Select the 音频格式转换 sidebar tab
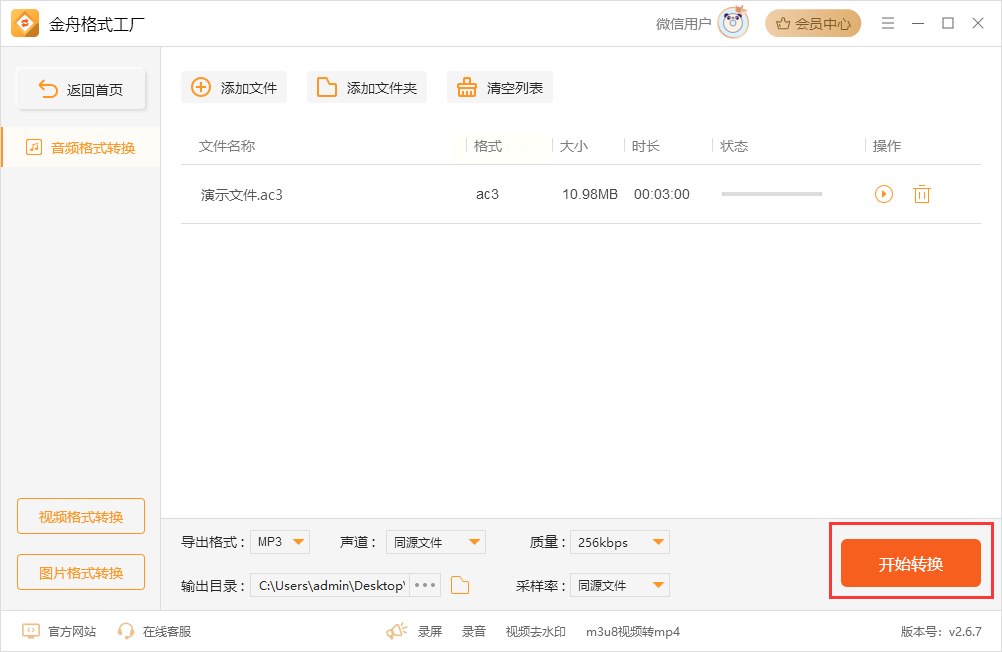Image resolution: width=1002 pixels, height=652 pixels. (x=81, y=147)
